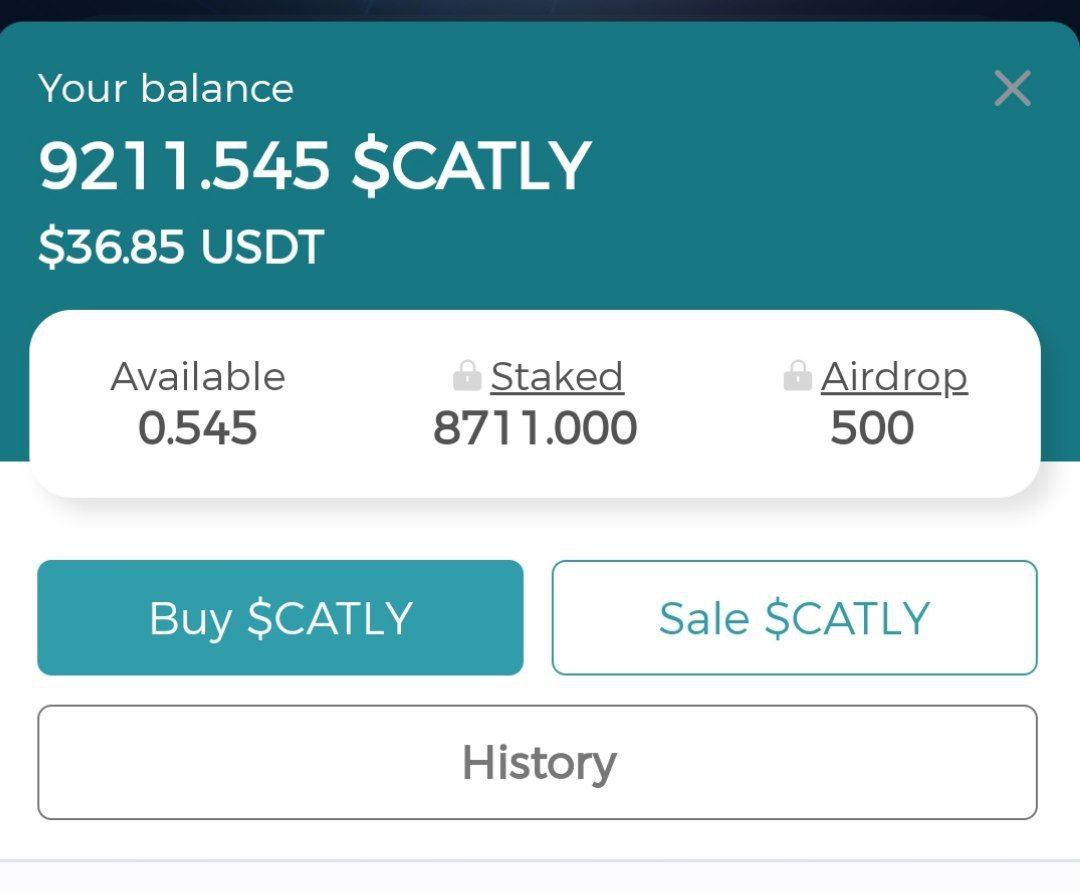Close the balance panel with X

(x=1012, y=88)
